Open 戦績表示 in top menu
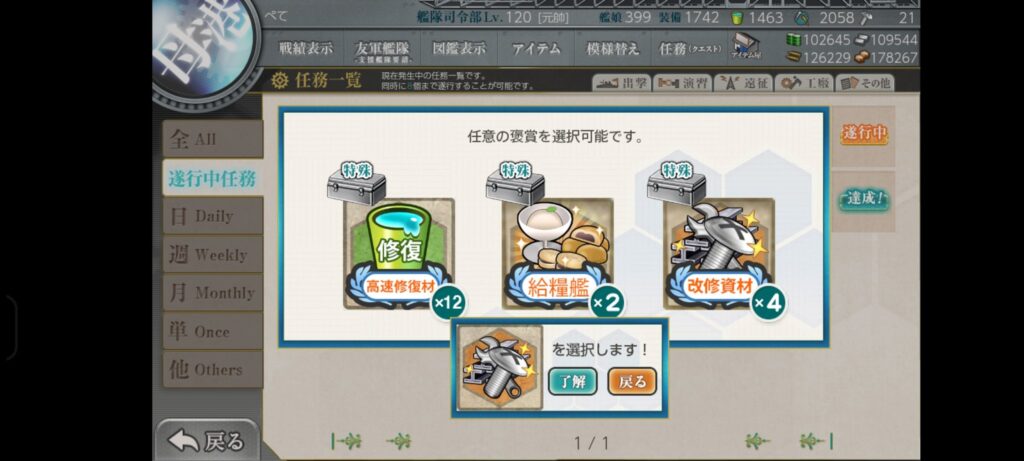Image resolution: width=1024 pixels, height=461 pixels. (x=305, y=48)
